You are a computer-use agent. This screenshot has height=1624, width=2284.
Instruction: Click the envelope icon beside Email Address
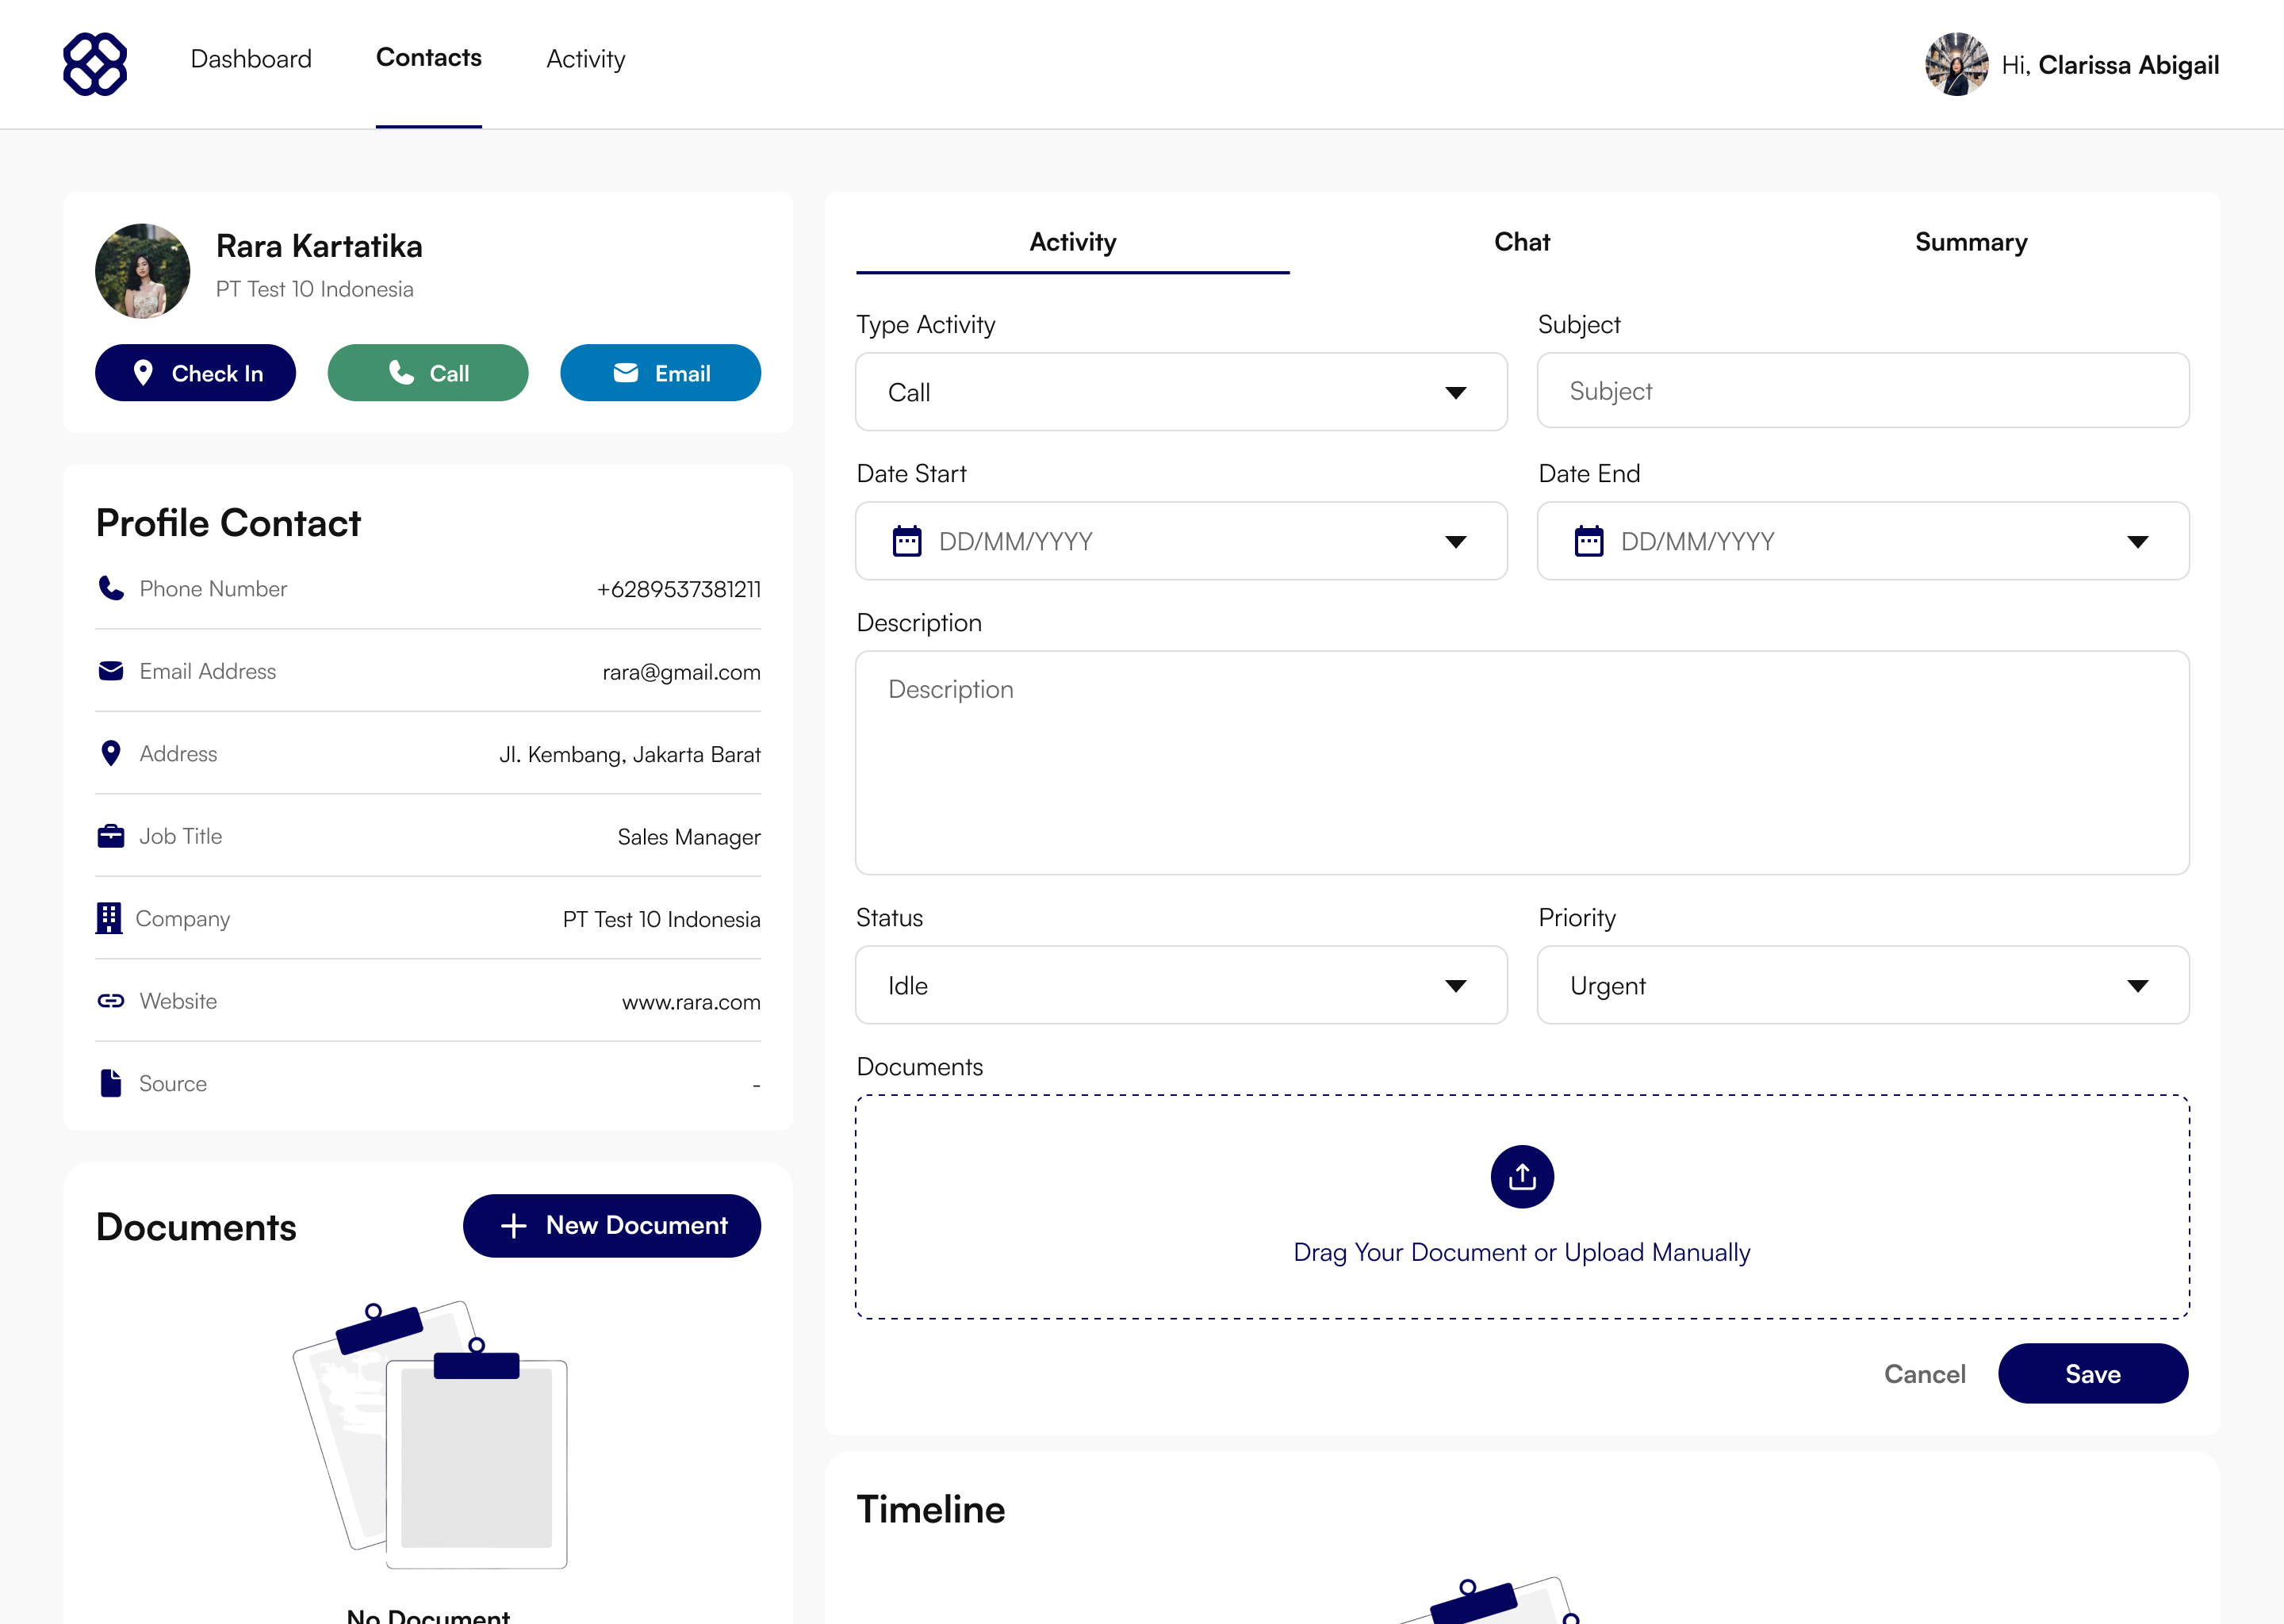click(111, 671)
